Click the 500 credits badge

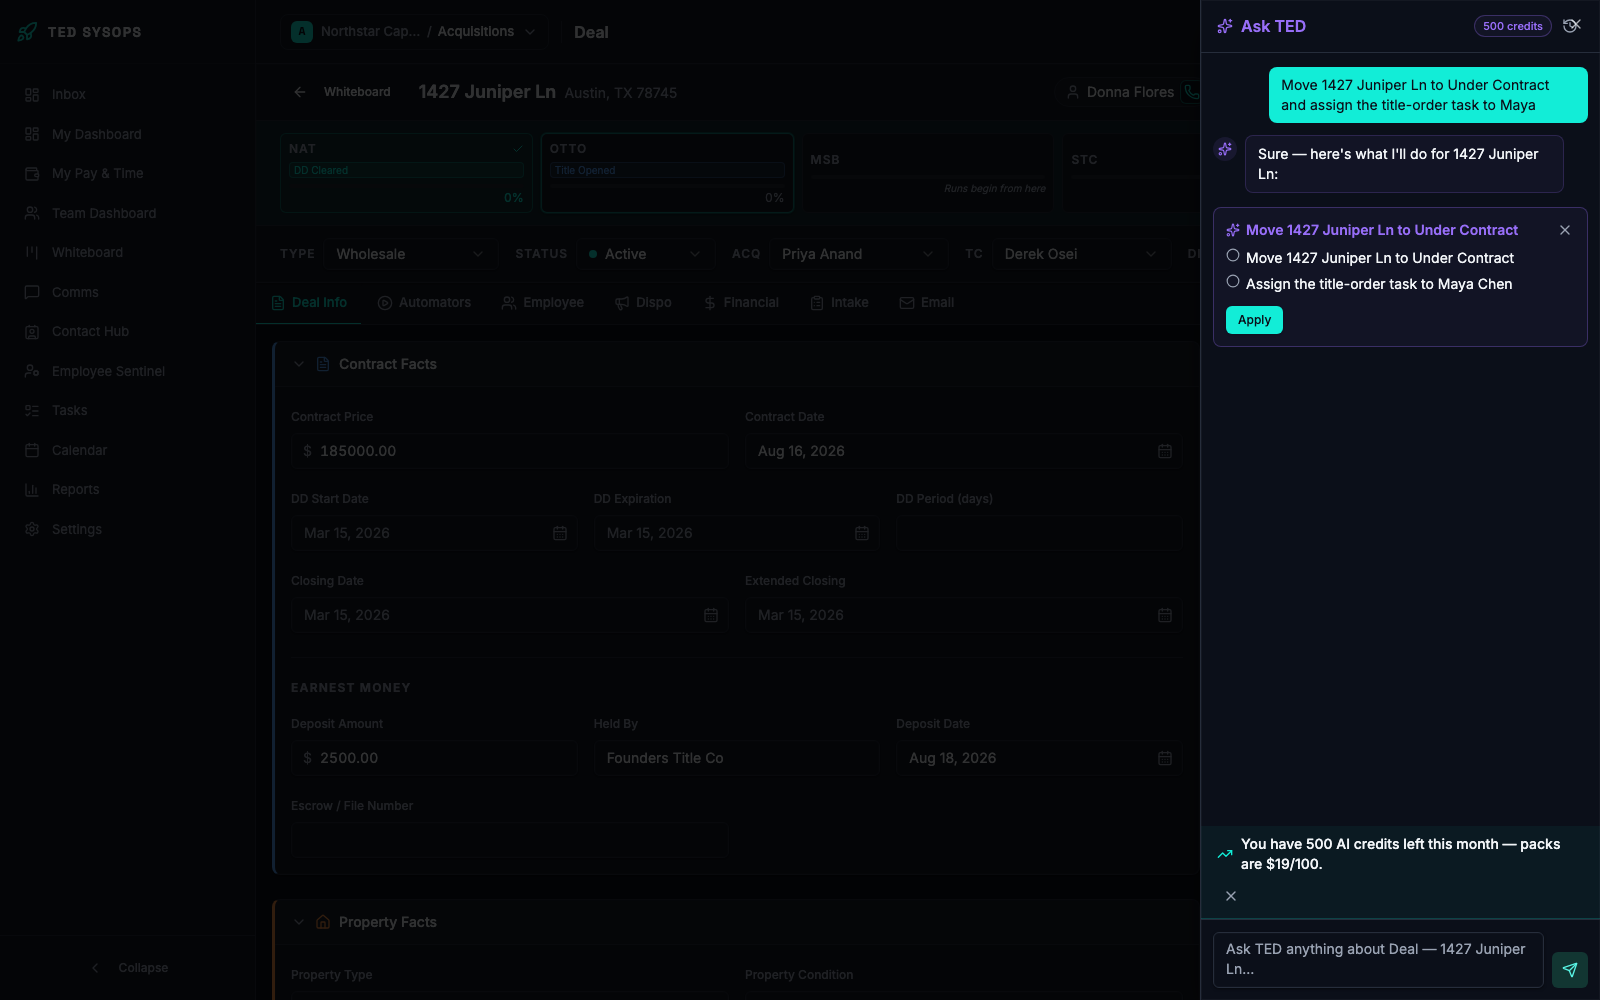pos(1512,26)
